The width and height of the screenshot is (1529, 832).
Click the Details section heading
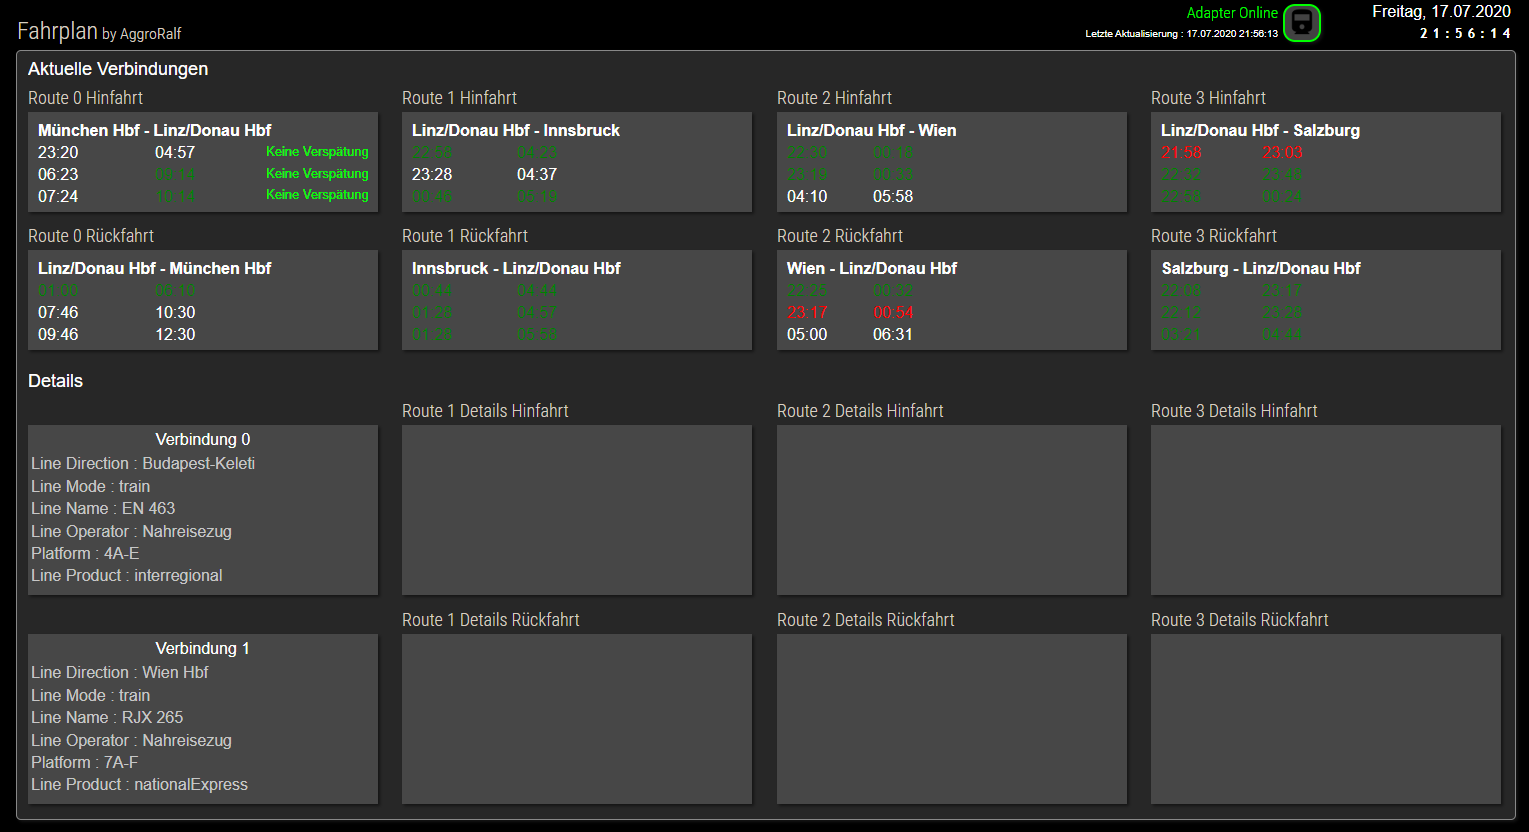tap(56, 381)
